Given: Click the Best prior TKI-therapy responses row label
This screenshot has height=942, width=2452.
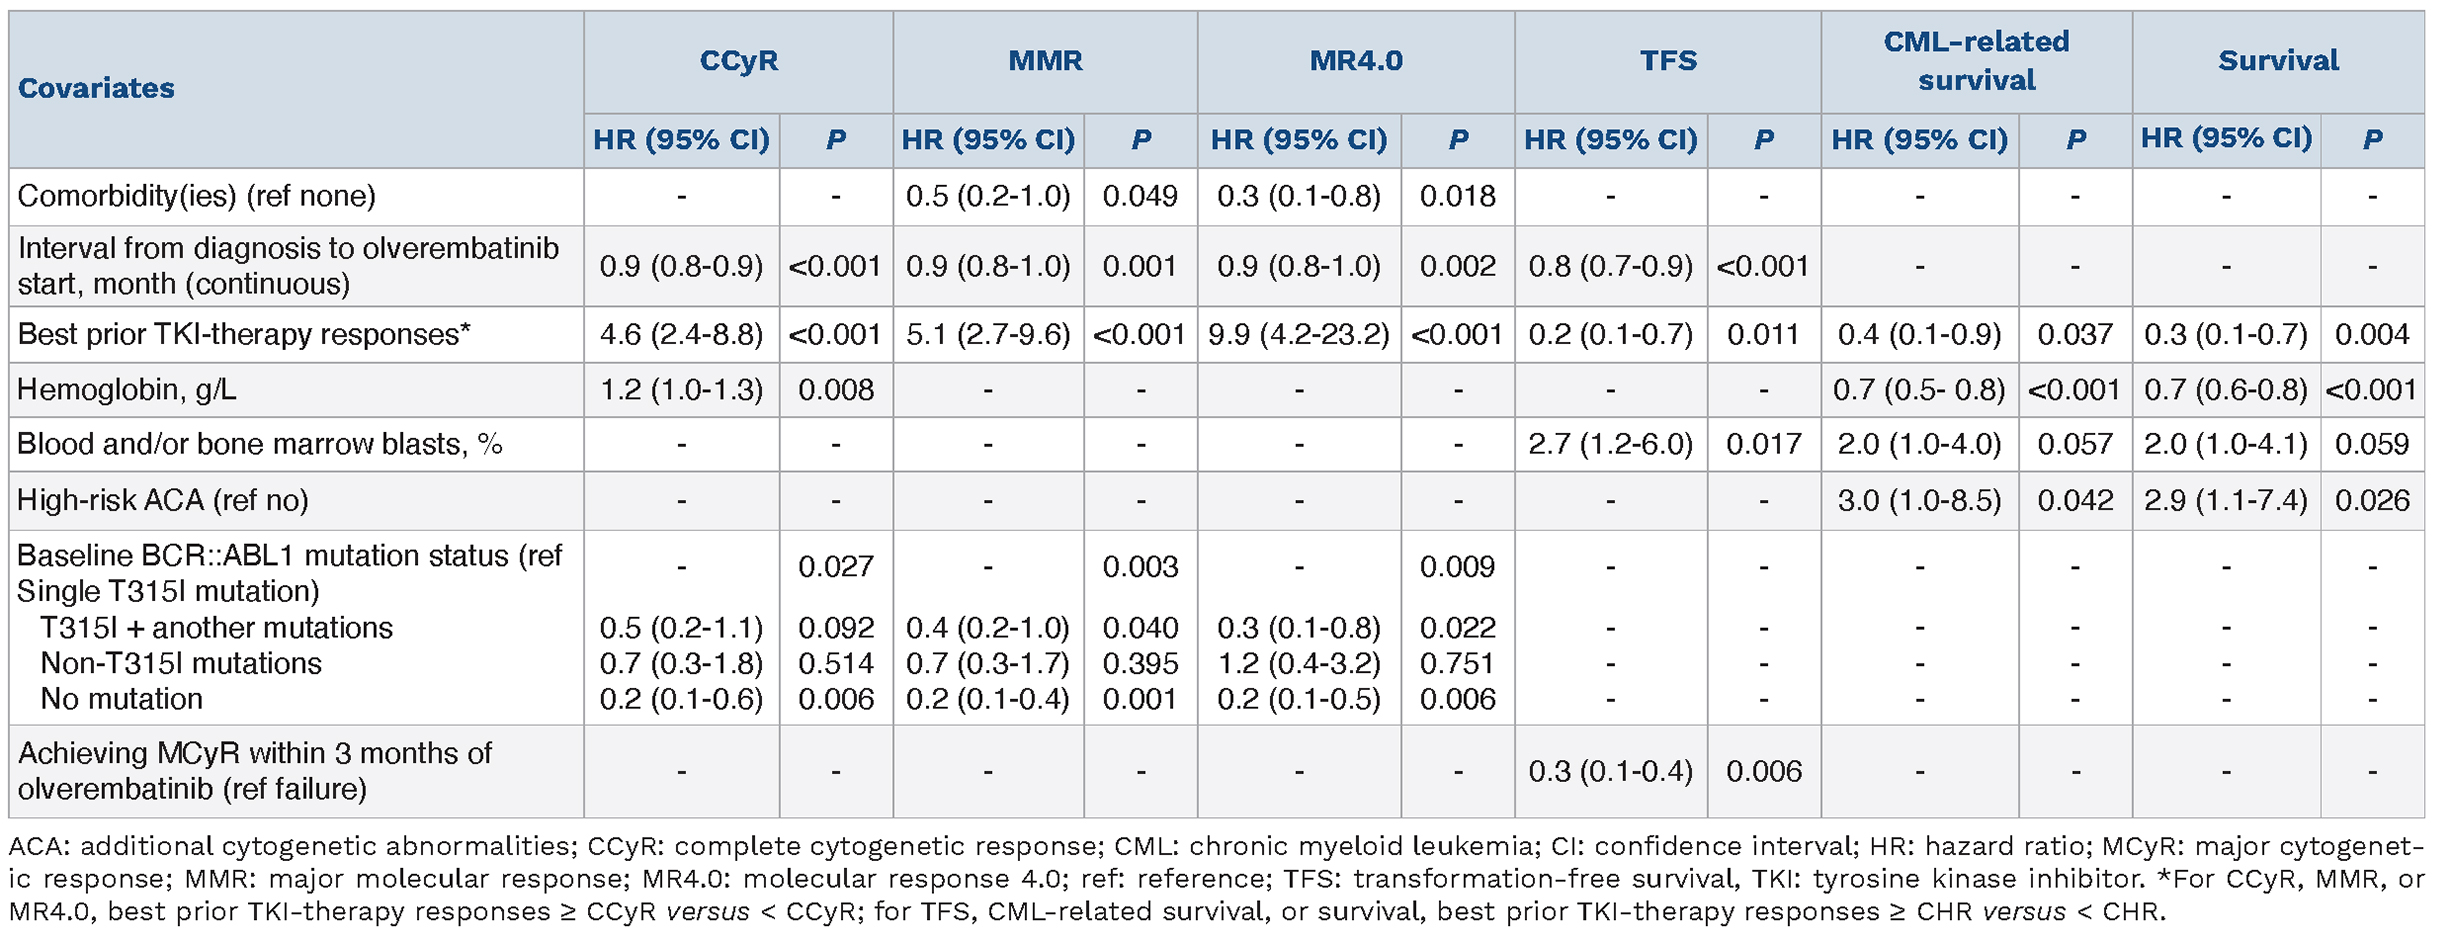Looking at the screenshot, I should point(244,334).
